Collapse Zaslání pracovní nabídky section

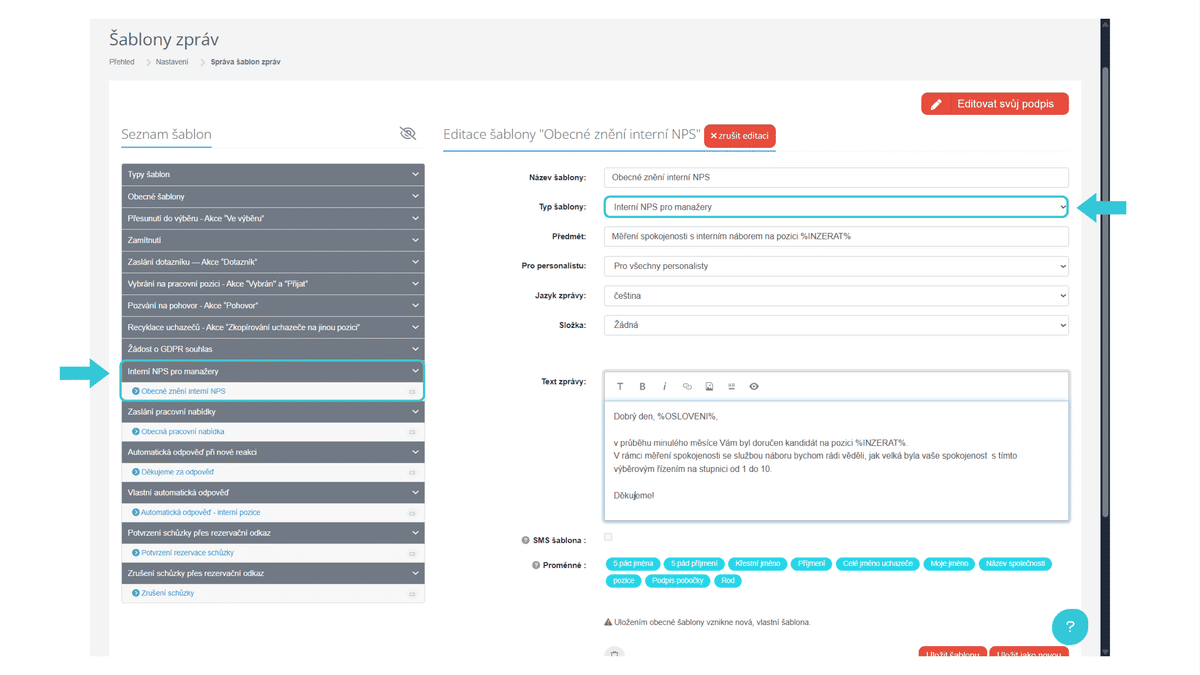click(273, 412)
